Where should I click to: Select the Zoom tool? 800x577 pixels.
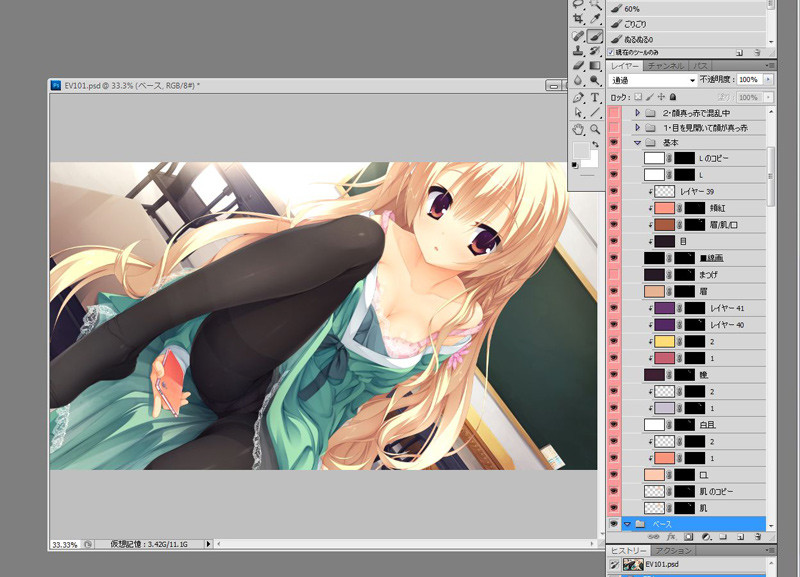click(595, 129)
